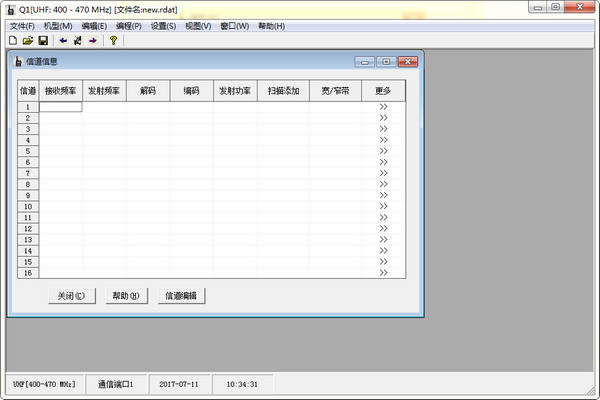Expand more options for channel 10
Screen dimensions: 600x400
tap(383, 207)
